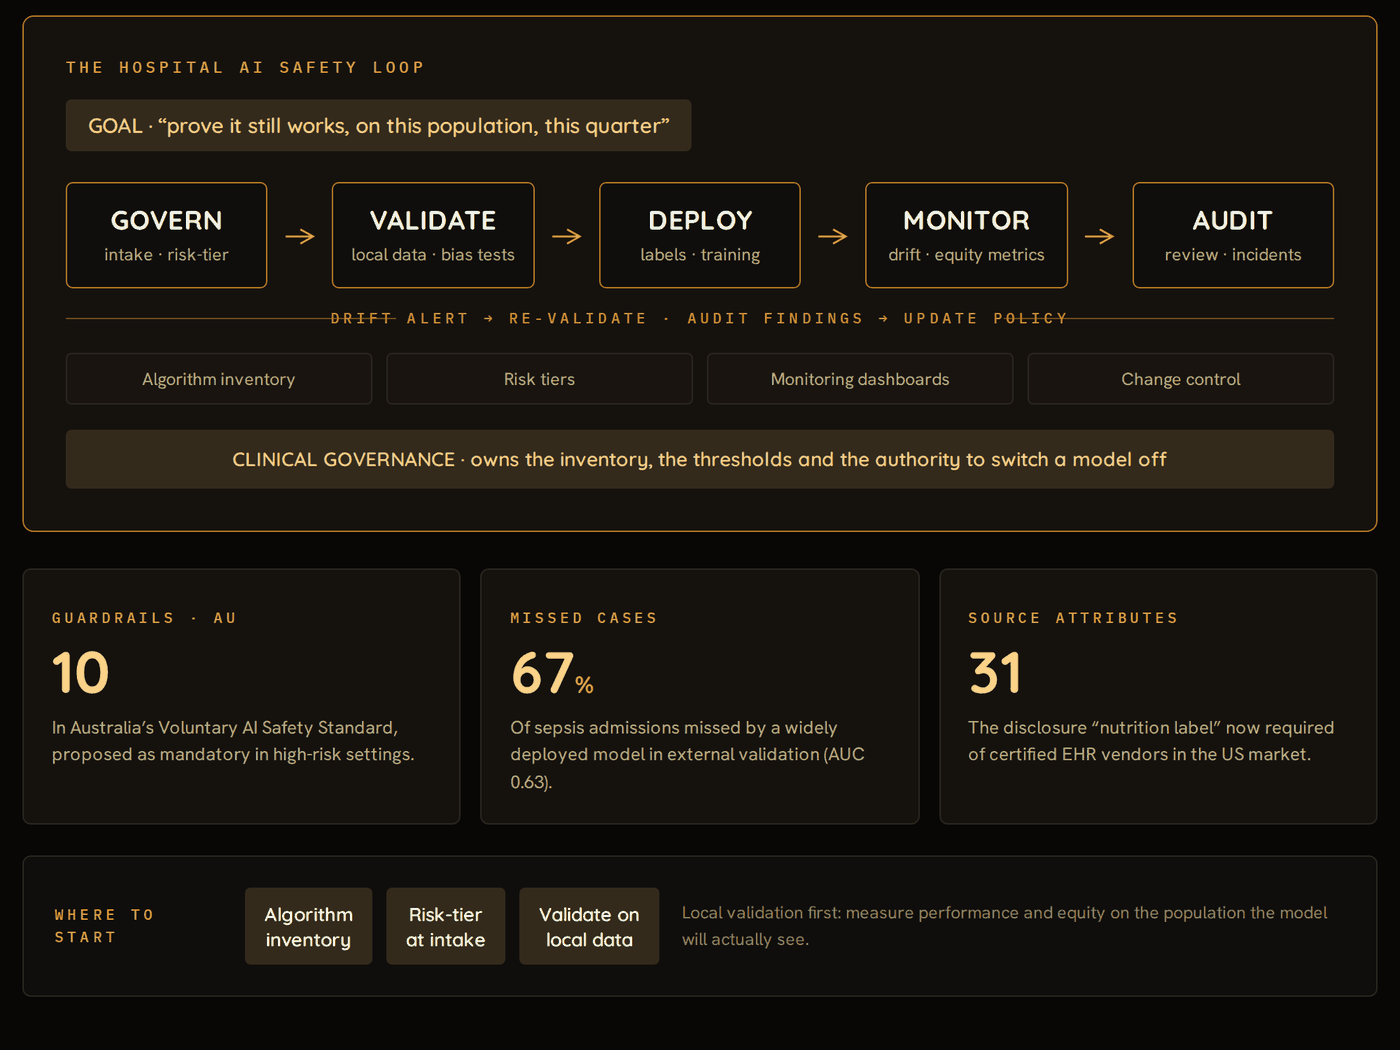Select the AUDIT stage box
Screen dimensions: 1400x1050
click(1233, 235)
